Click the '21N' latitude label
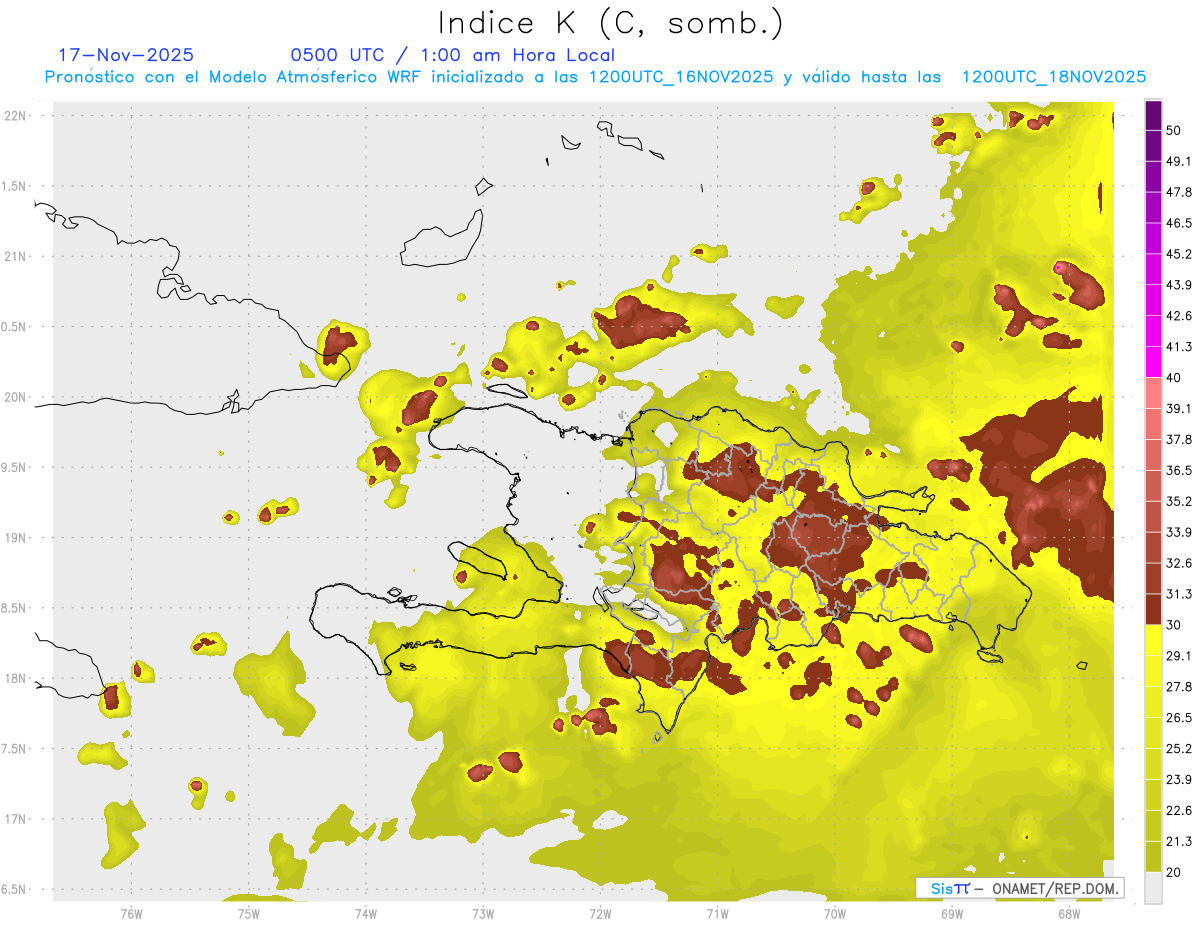This screenshot has width=1200, height=927. 16,256
